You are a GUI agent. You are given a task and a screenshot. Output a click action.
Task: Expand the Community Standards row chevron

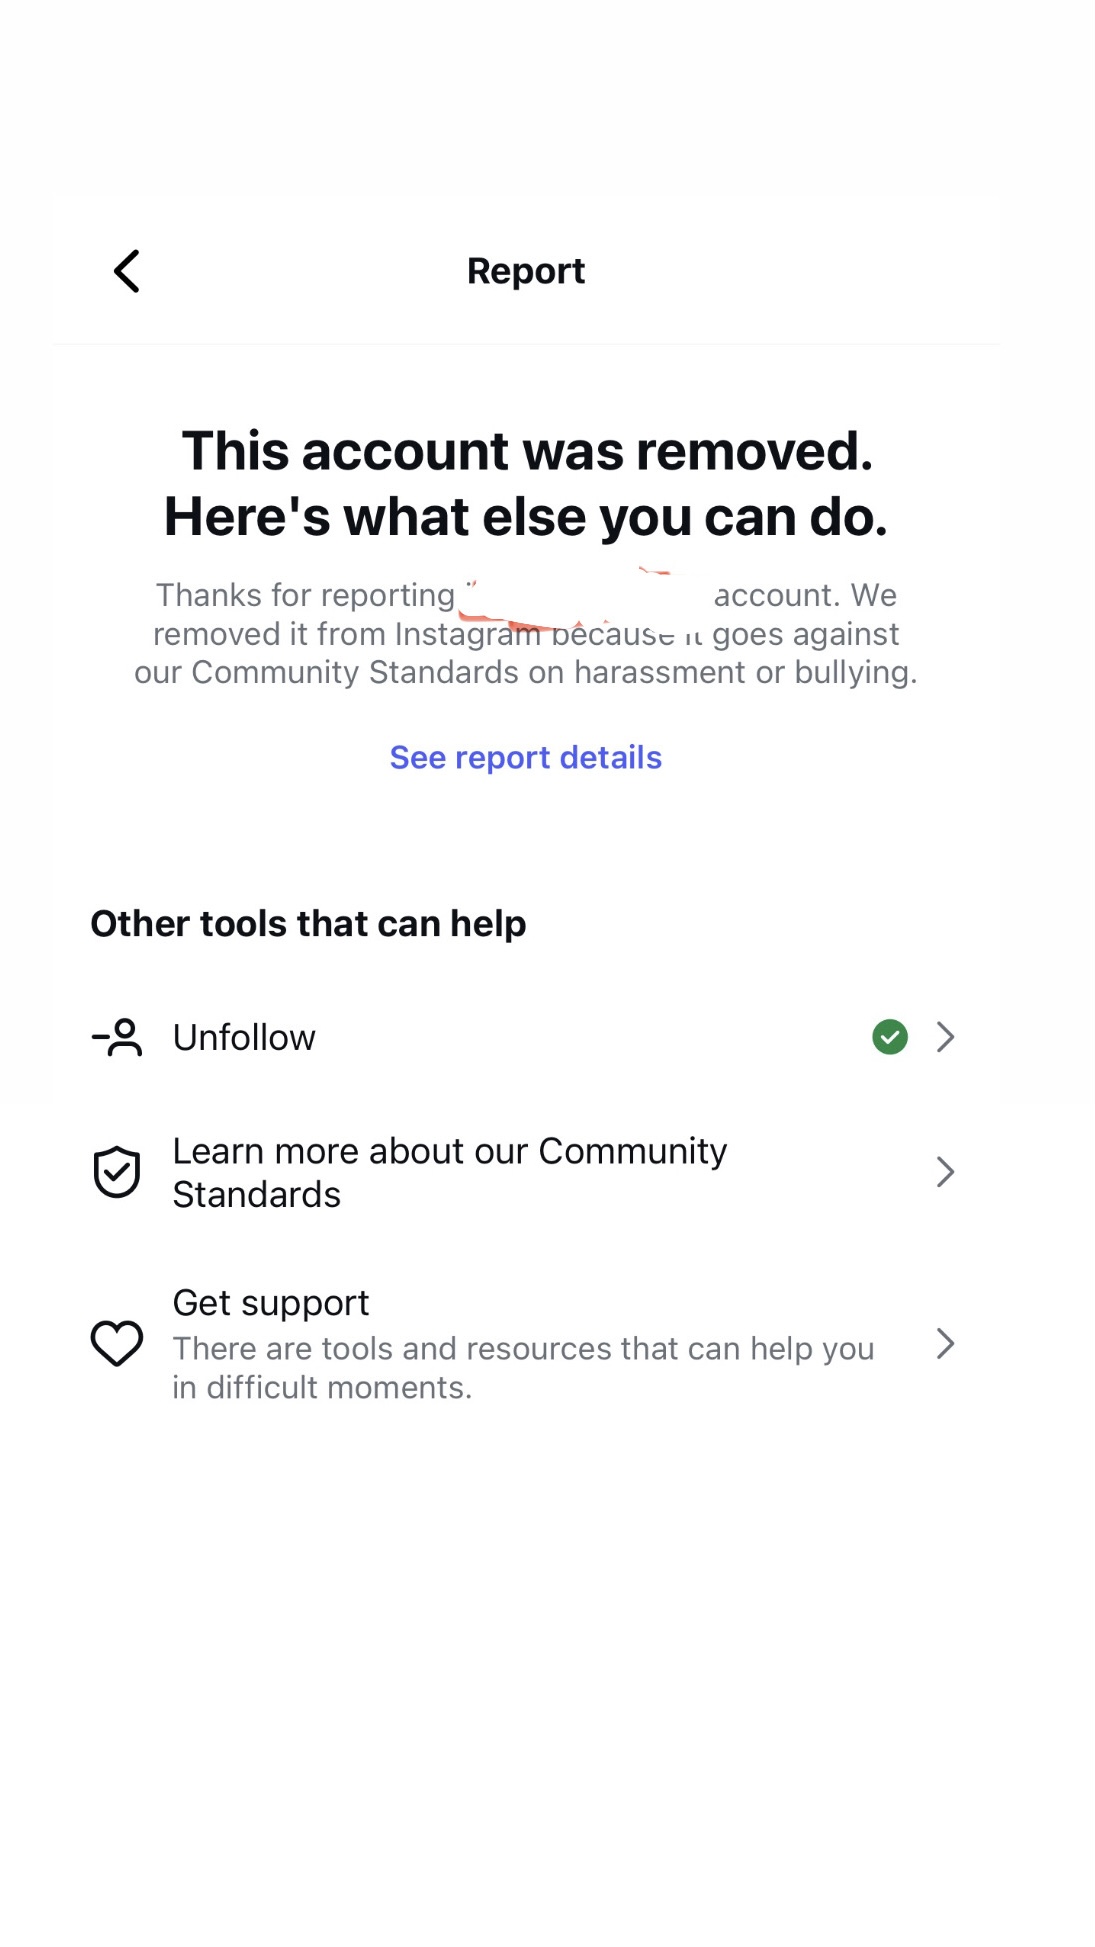[x=945, y=1172]
